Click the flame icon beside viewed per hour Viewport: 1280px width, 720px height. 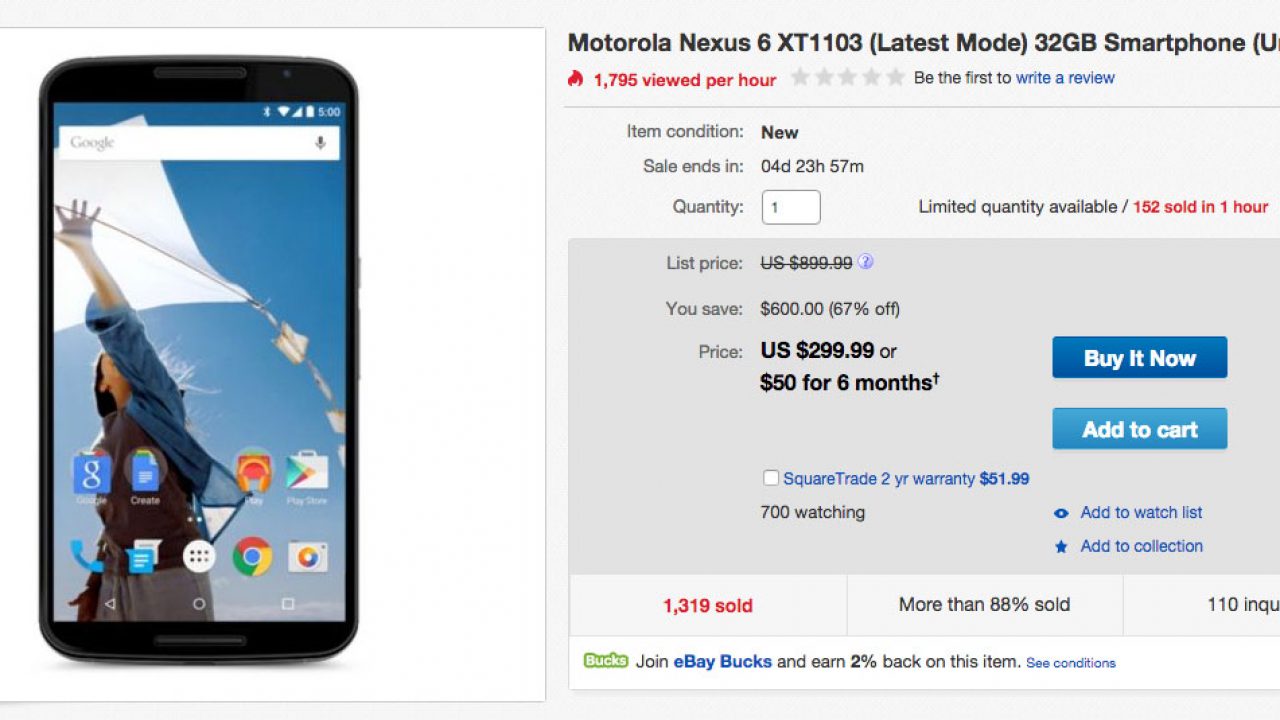tap(575, 78)
